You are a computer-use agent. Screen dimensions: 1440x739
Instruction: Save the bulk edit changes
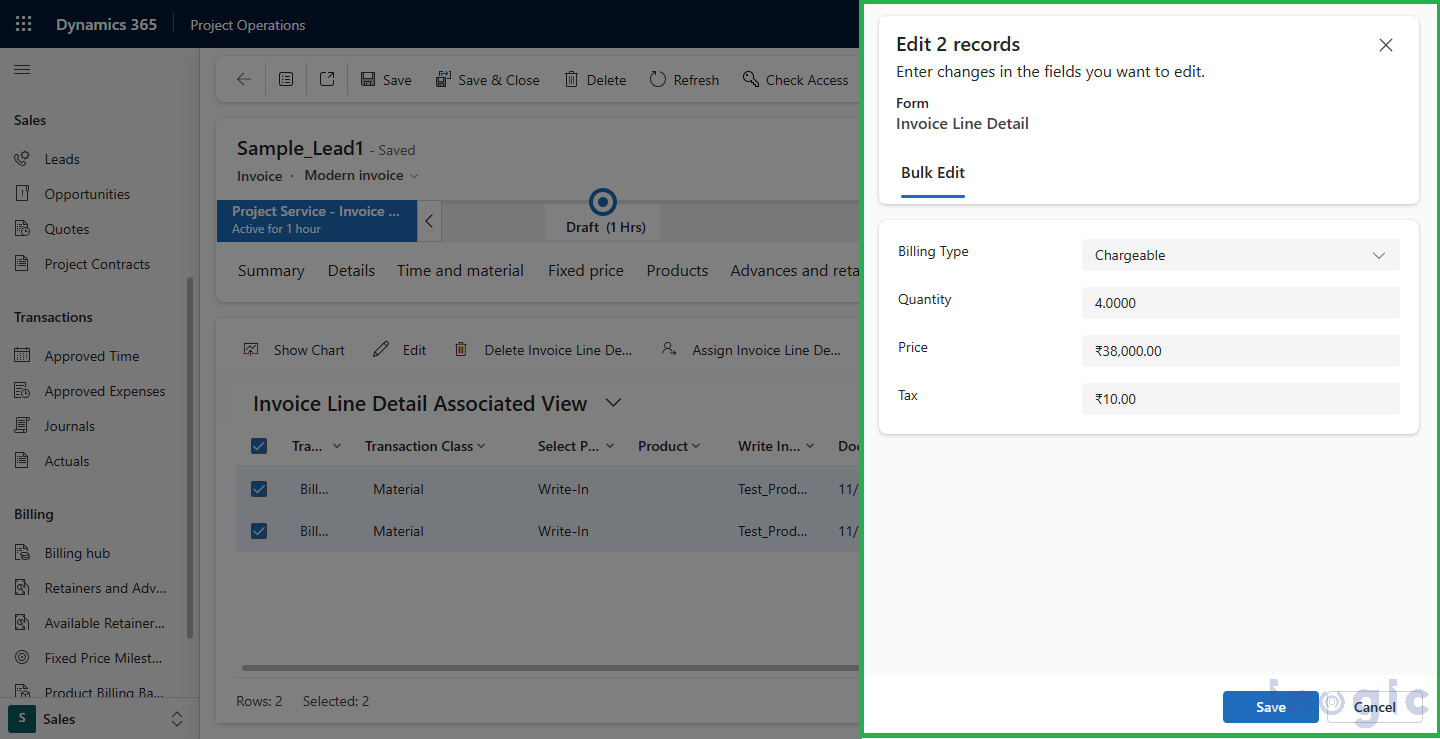pyautogui.click(x=1270, y=707)
